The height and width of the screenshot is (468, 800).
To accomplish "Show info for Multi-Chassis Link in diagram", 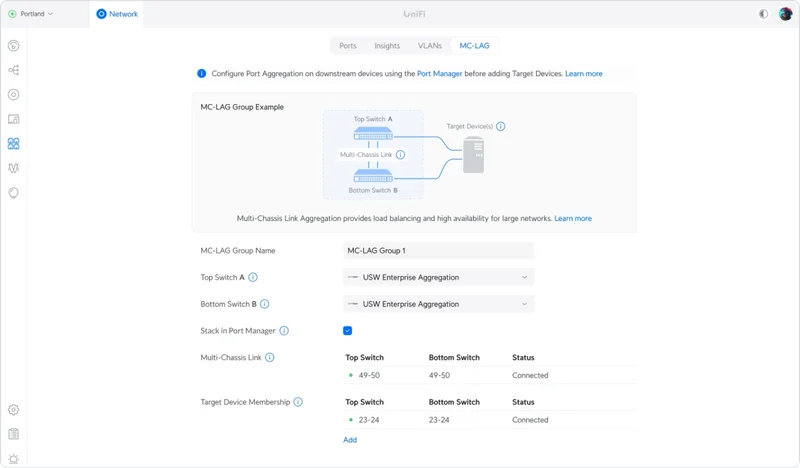I will 401,155.
